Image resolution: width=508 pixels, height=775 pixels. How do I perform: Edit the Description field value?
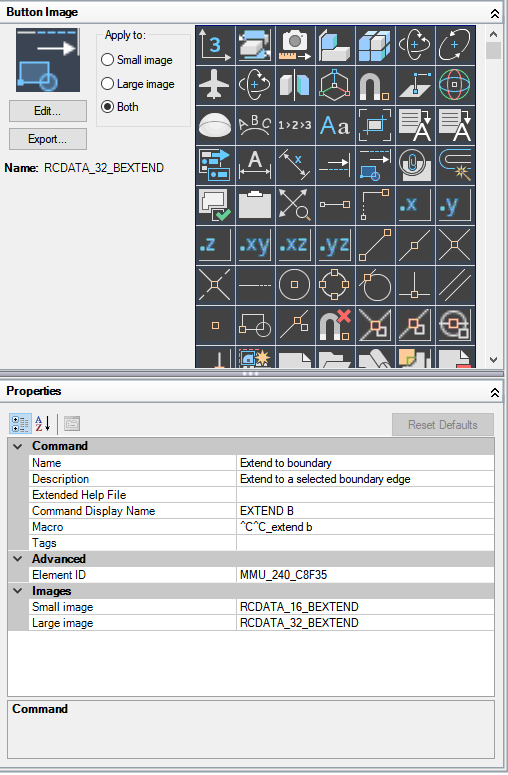pyautogui.click(x=365, y=479)
